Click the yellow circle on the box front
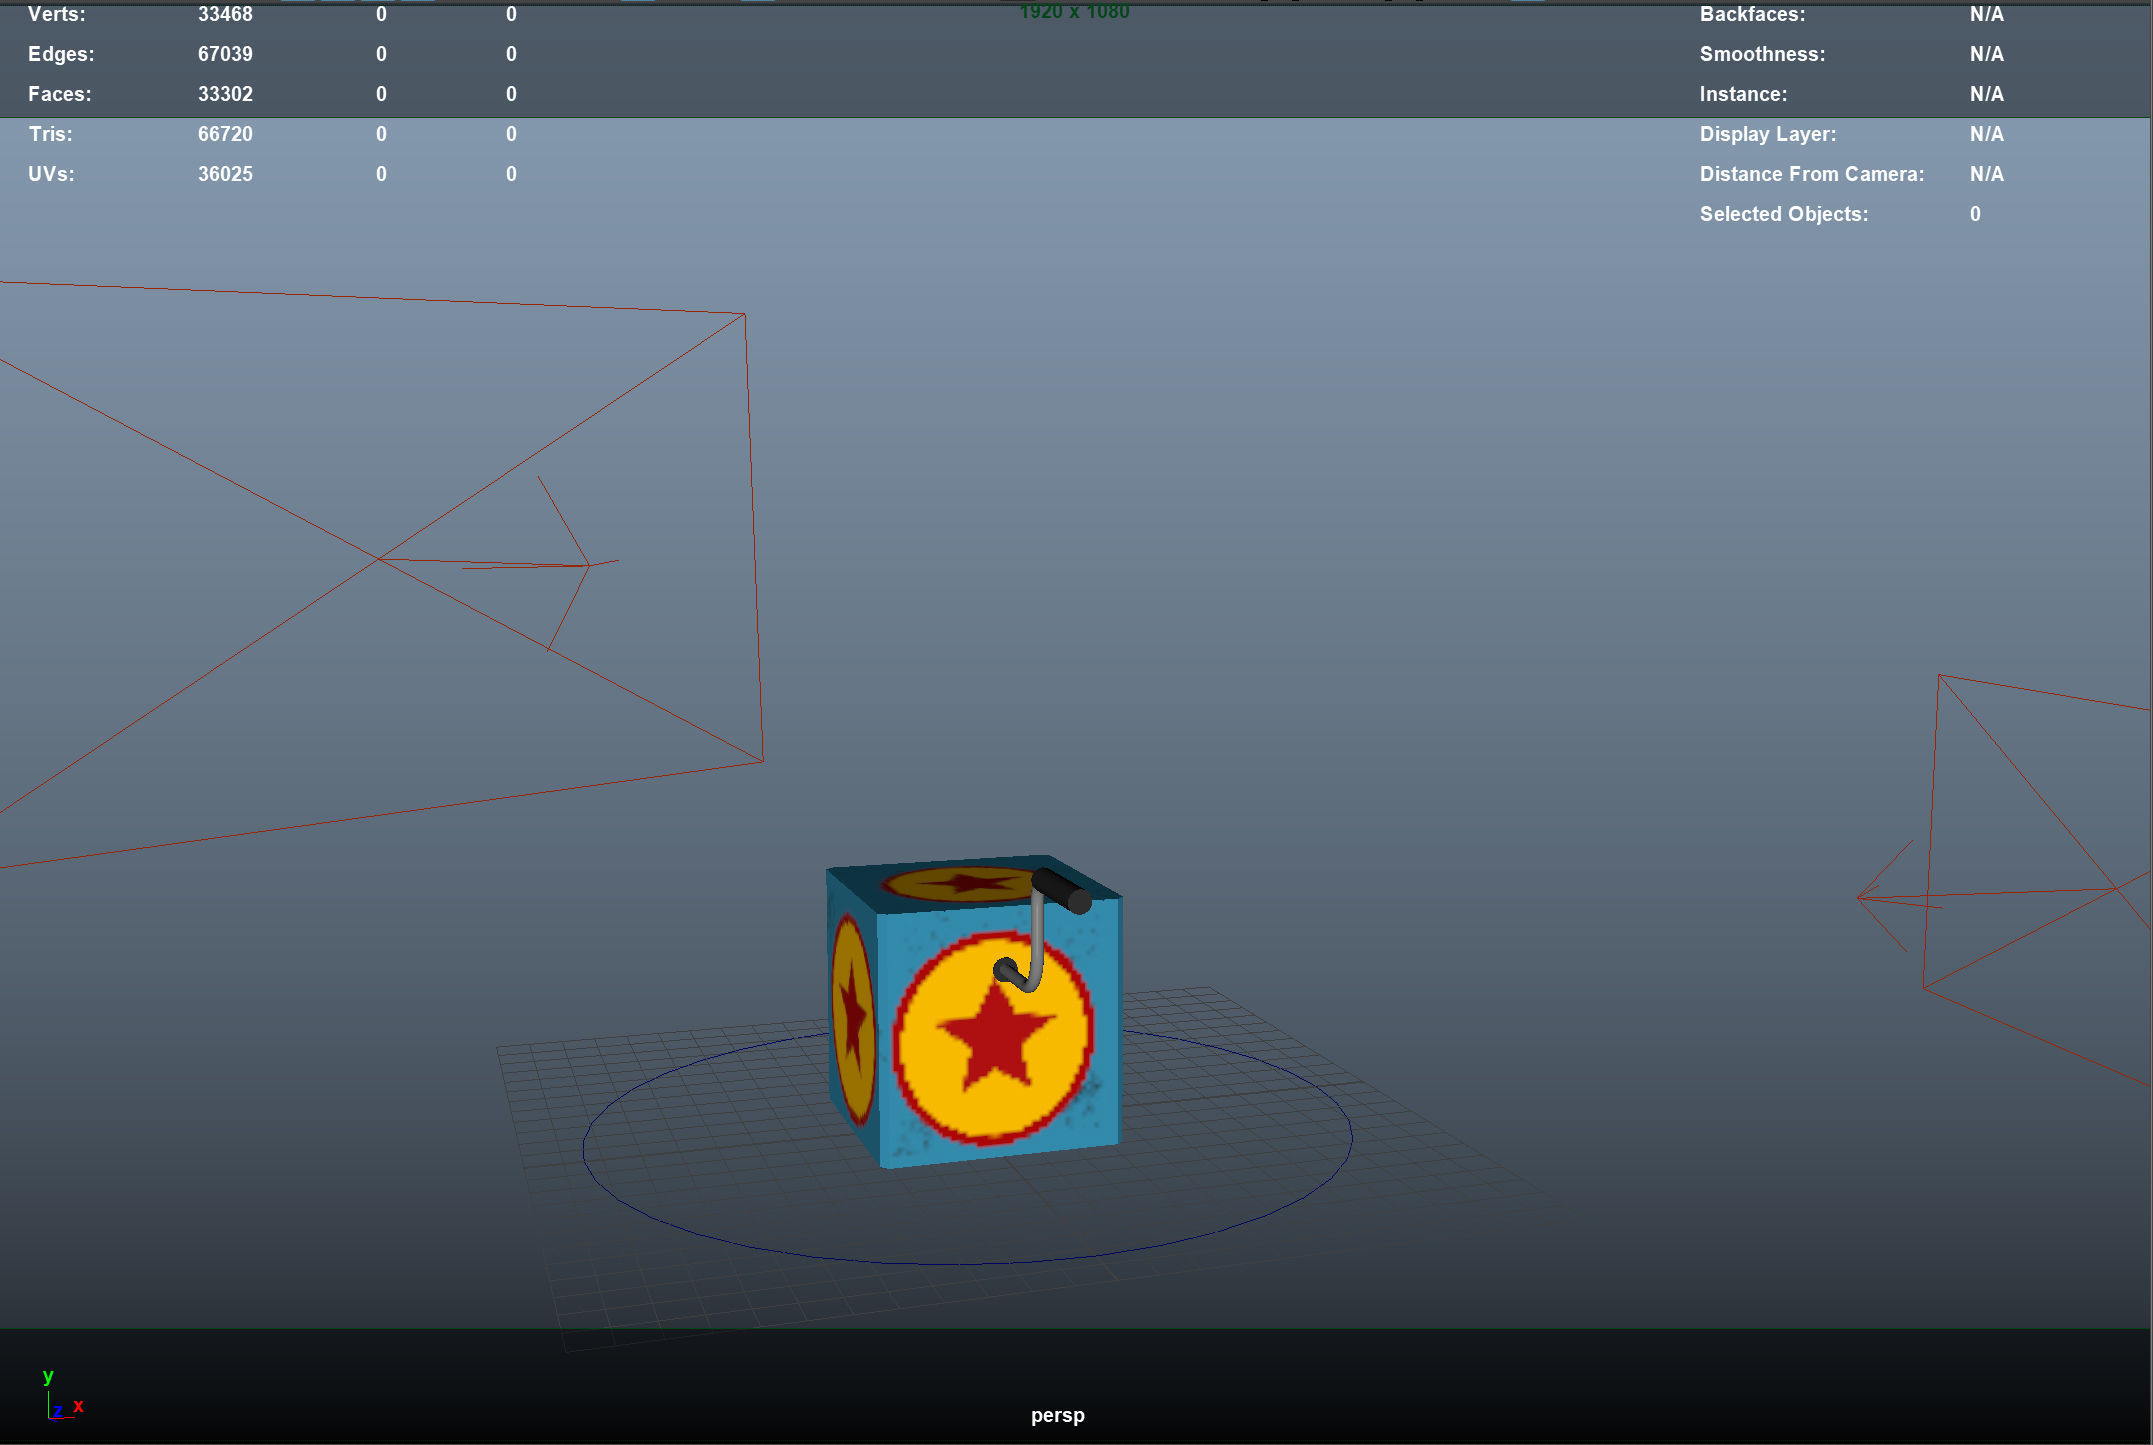This screenshot has height=1445, width=2153. (x=993, y=1038)
